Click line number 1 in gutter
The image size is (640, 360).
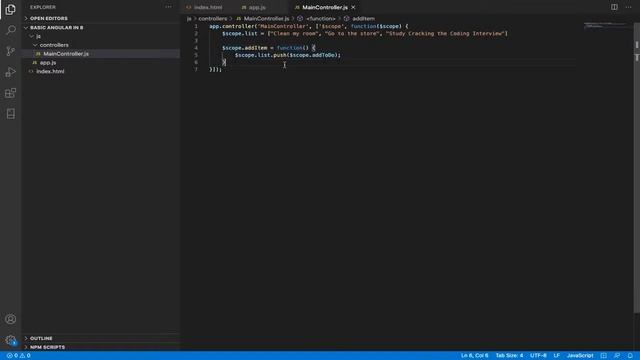click(196, 26)
